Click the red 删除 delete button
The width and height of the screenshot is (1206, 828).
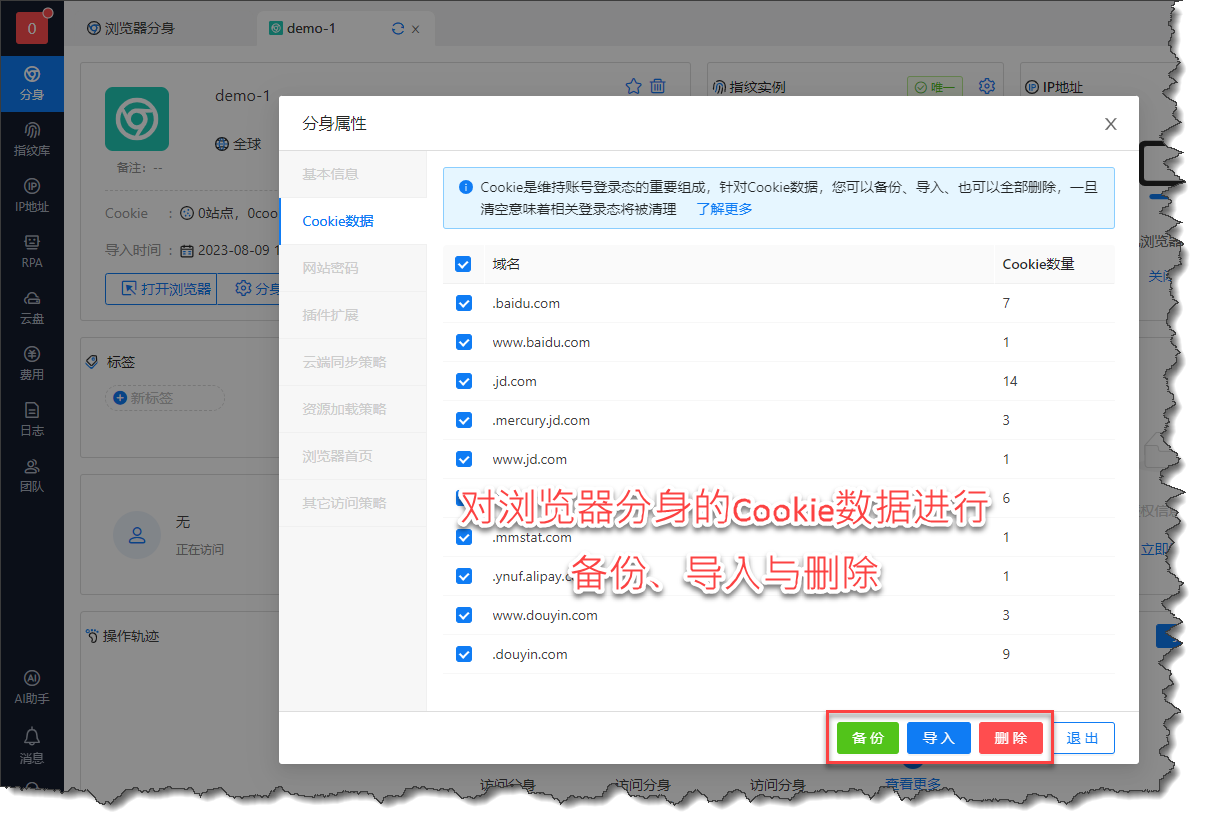click(1011, 738)
